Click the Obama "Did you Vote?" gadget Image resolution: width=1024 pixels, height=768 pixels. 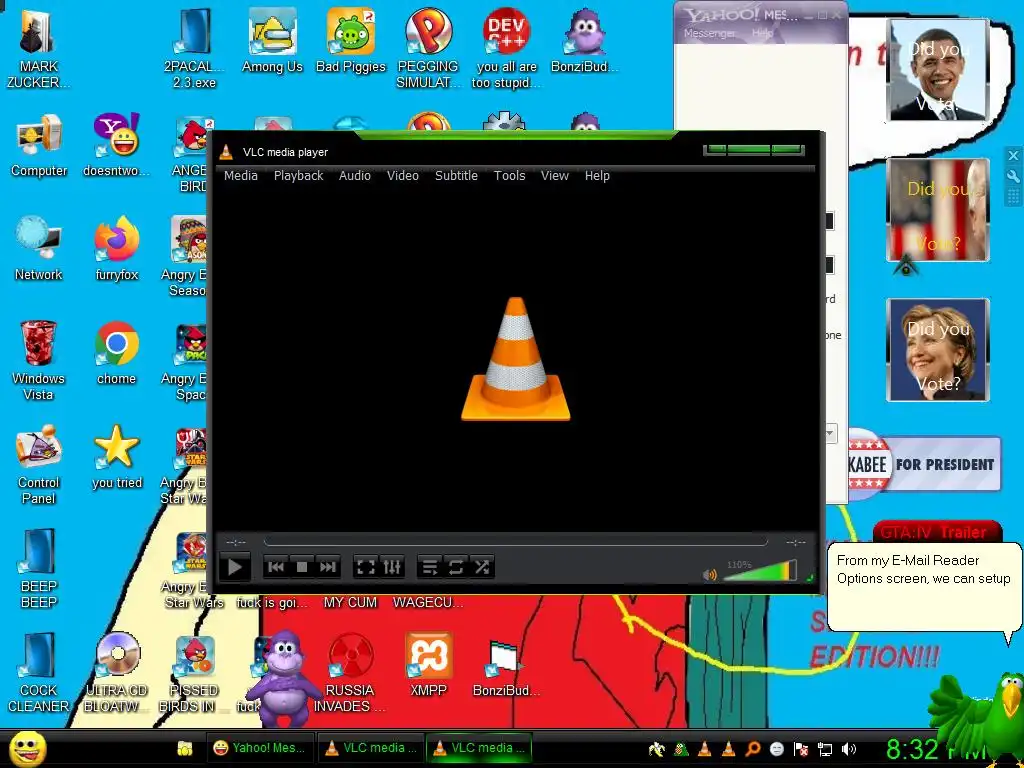[938, 70]
